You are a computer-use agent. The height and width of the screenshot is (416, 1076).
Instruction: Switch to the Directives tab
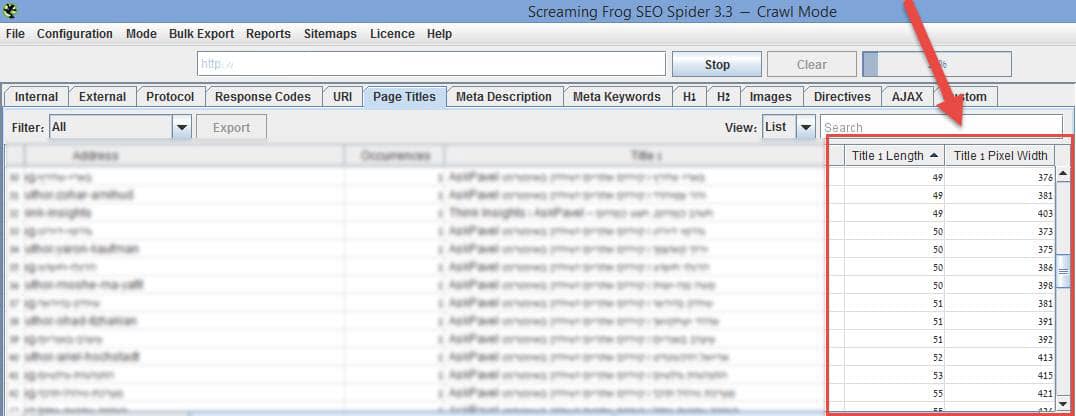842,97
